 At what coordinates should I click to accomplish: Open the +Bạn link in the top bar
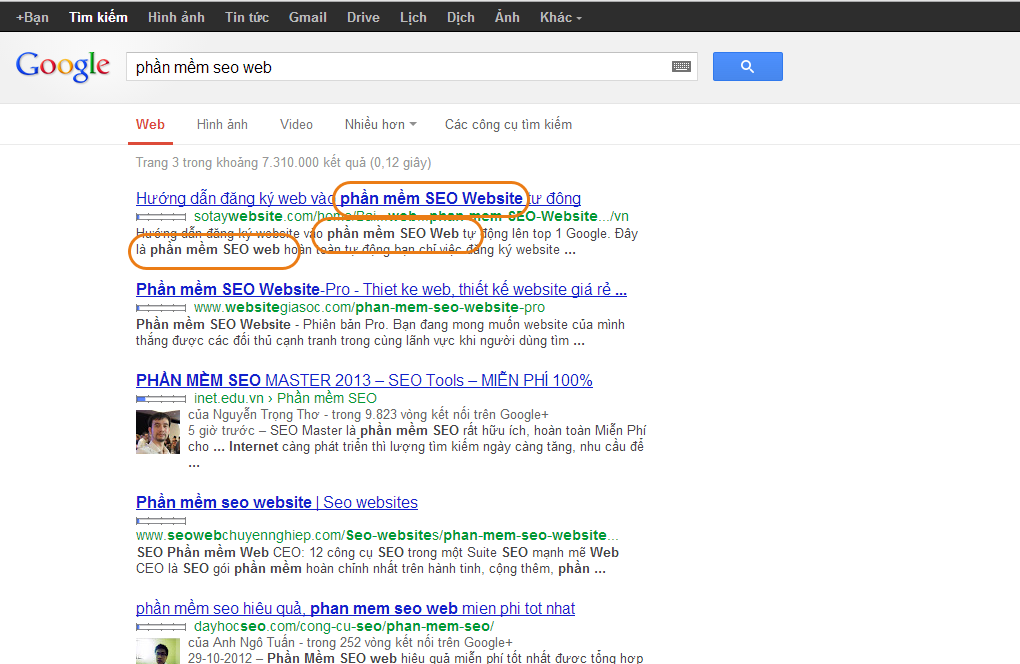point(33,18)
